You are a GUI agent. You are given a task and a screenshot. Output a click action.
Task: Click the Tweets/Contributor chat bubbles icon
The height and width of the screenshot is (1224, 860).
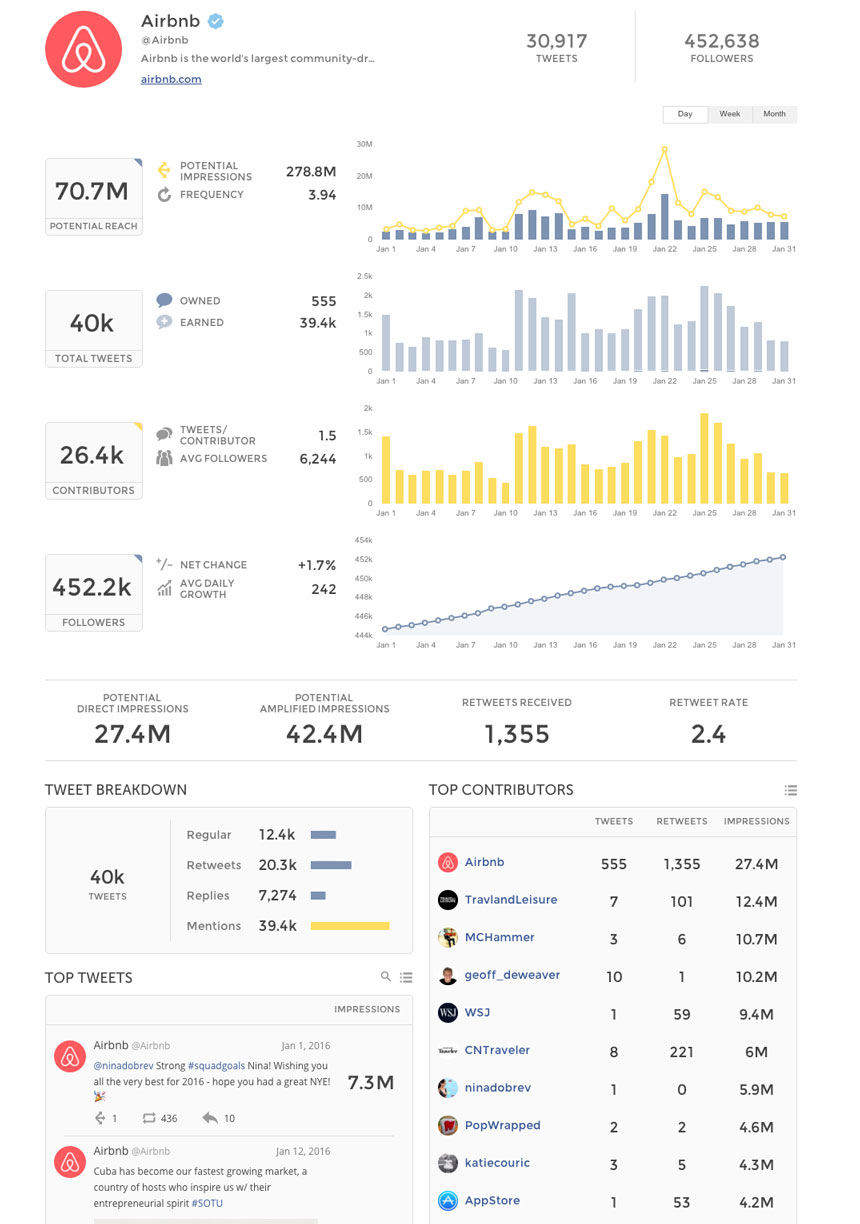[165, 435]
